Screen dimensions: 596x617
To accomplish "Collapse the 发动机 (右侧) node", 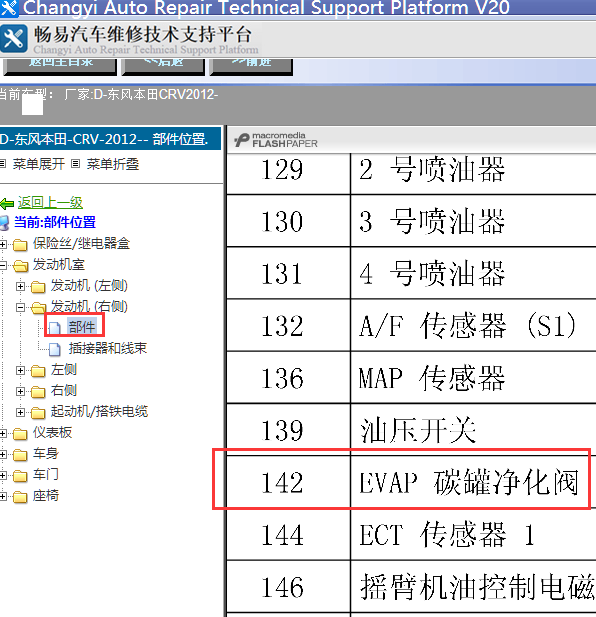I will [20, 307].
